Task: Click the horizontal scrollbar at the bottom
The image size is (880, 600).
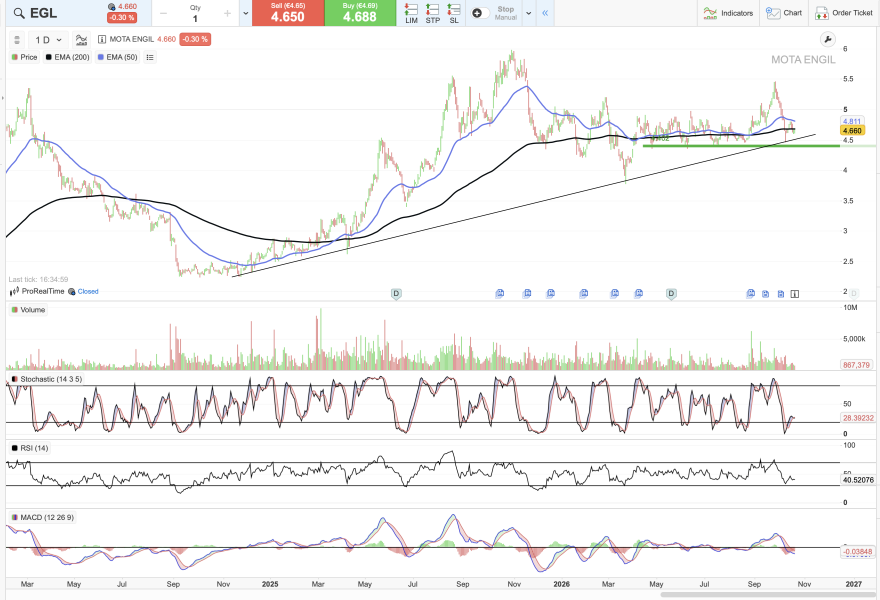Action: click(768, 594)
